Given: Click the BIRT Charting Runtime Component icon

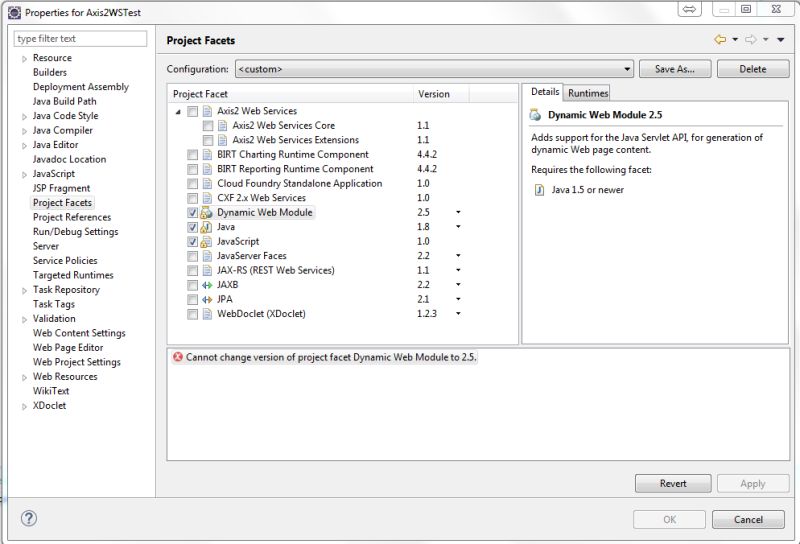Looking at the screenshot, I should click(x=207, y=154).
